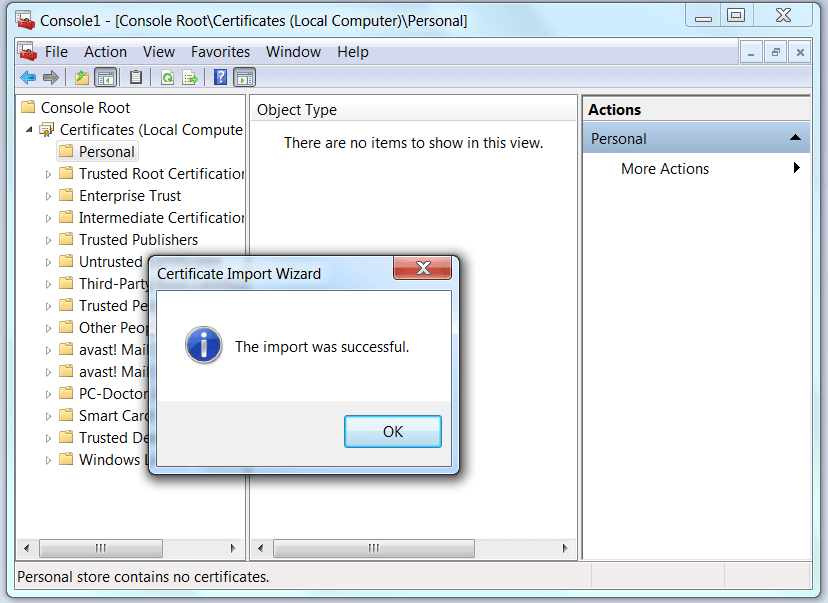The image size is (828, 603).
Task: Click the blue information icon in the dialog
Action: tap(203, 345)
